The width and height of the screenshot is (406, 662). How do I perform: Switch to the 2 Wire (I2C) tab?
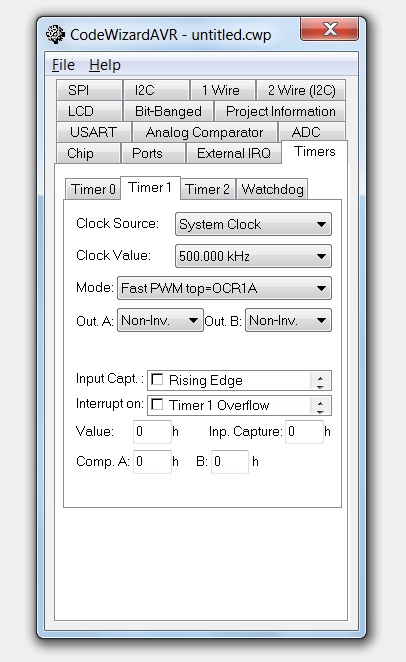tap(301, 90)
